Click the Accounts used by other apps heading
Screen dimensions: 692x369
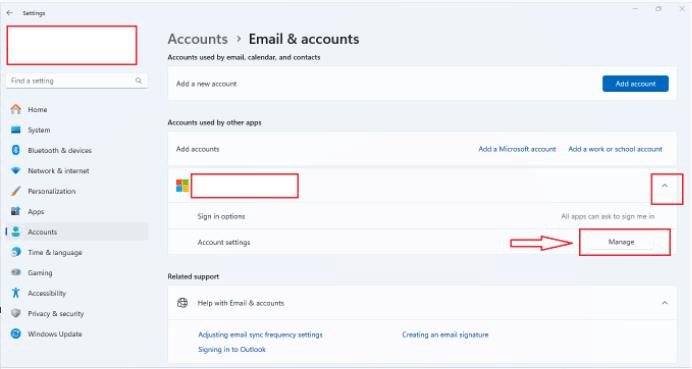214,122
